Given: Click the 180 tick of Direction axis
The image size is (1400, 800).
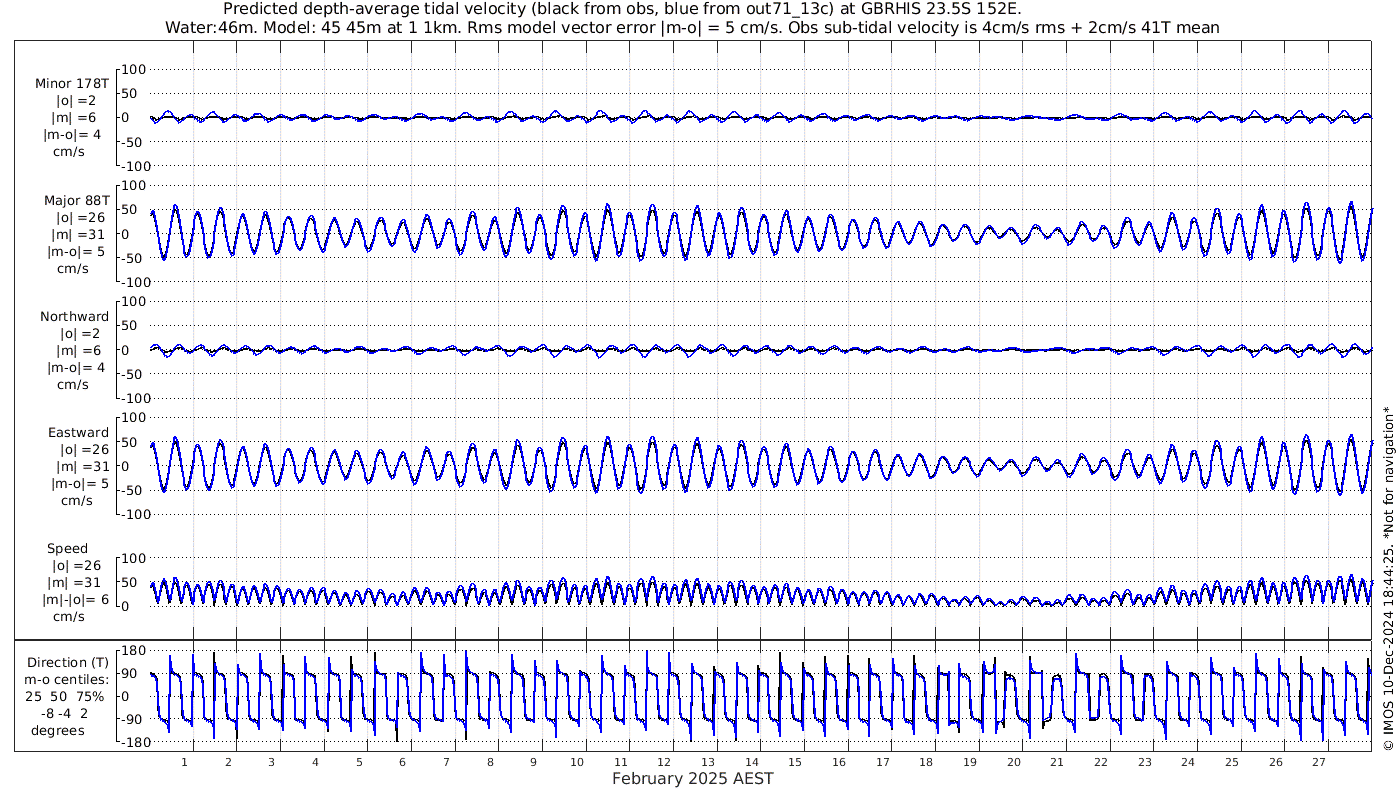Looking at the screenshot, I should 134,651.
